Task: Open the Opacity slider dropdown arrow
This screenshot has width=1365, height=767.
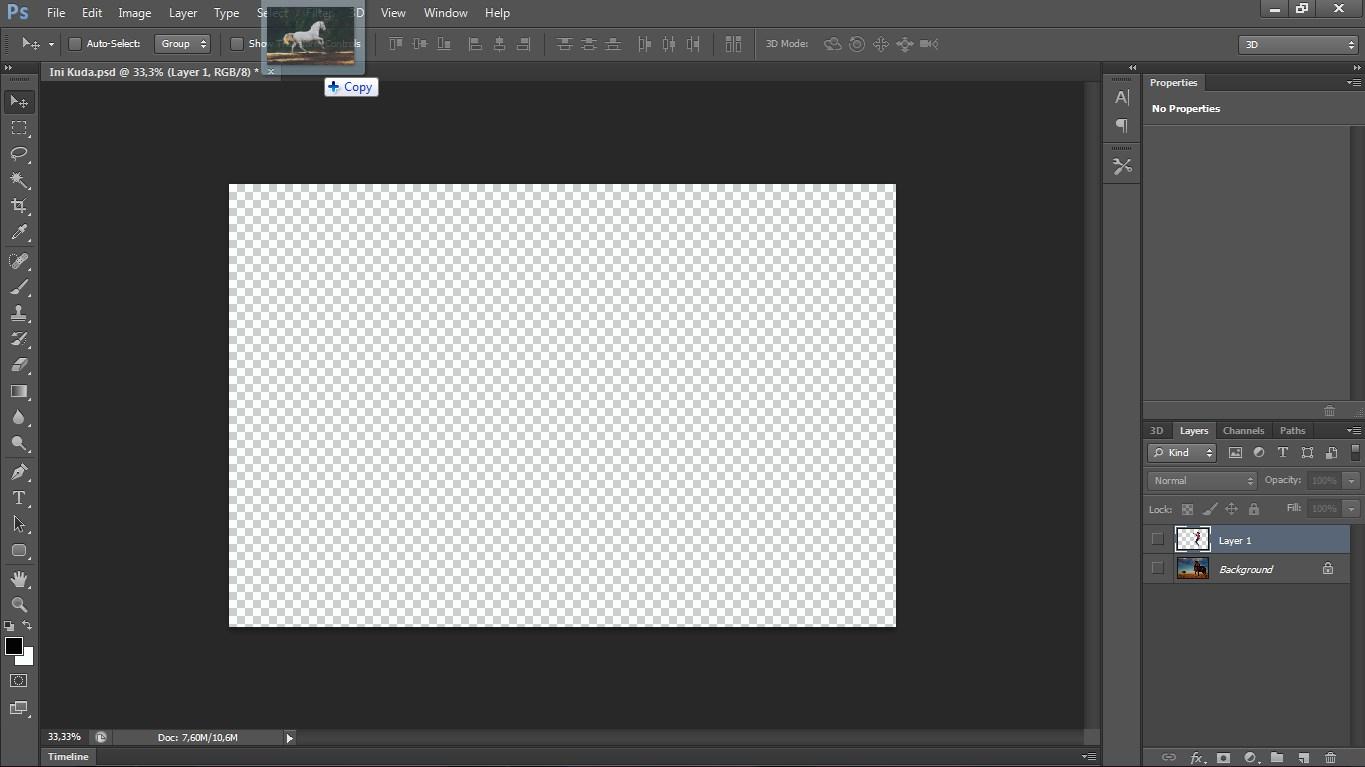Action: (1352, 481)
